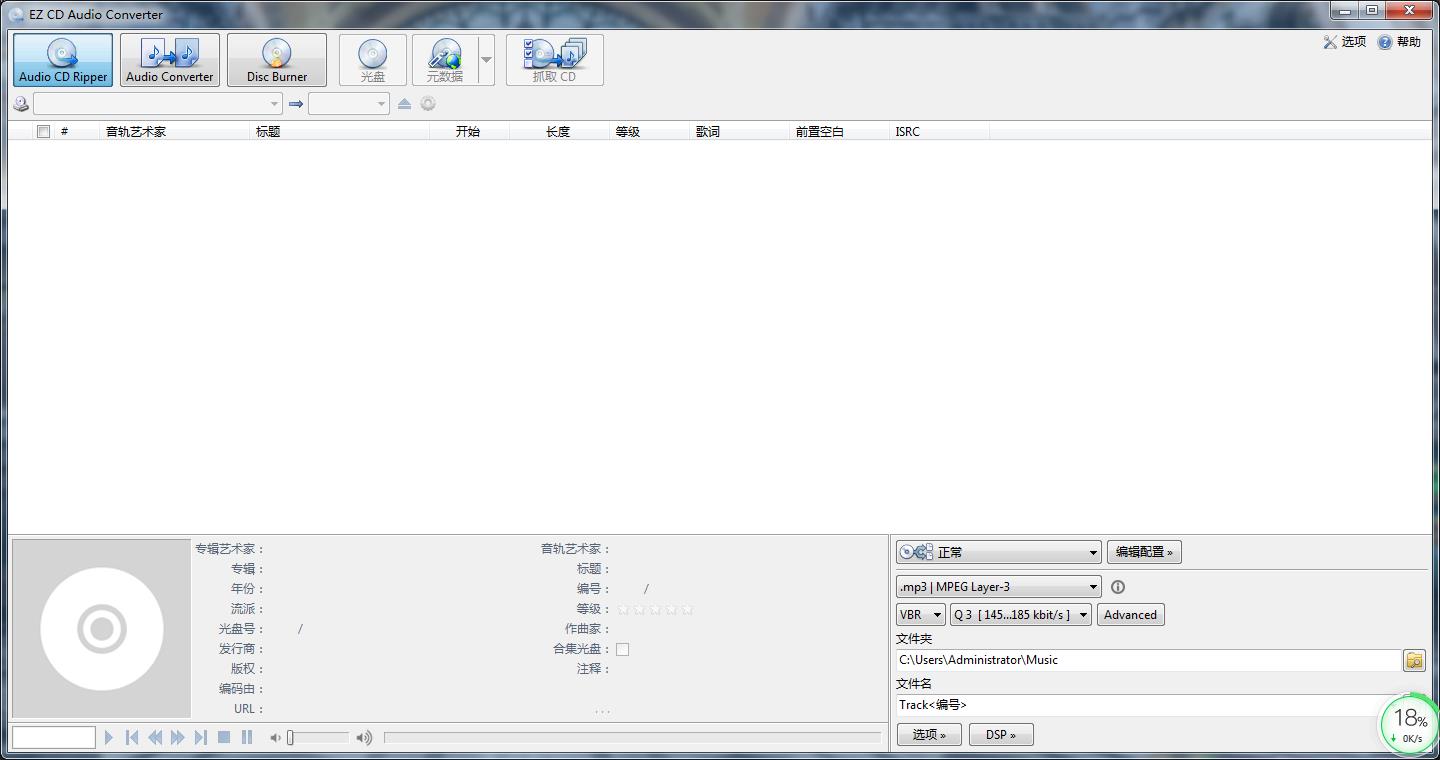The width and height of the screenshot is (1440, 760).
Task: Click the 抓取 CD rip button
Action: click(554, 60)
